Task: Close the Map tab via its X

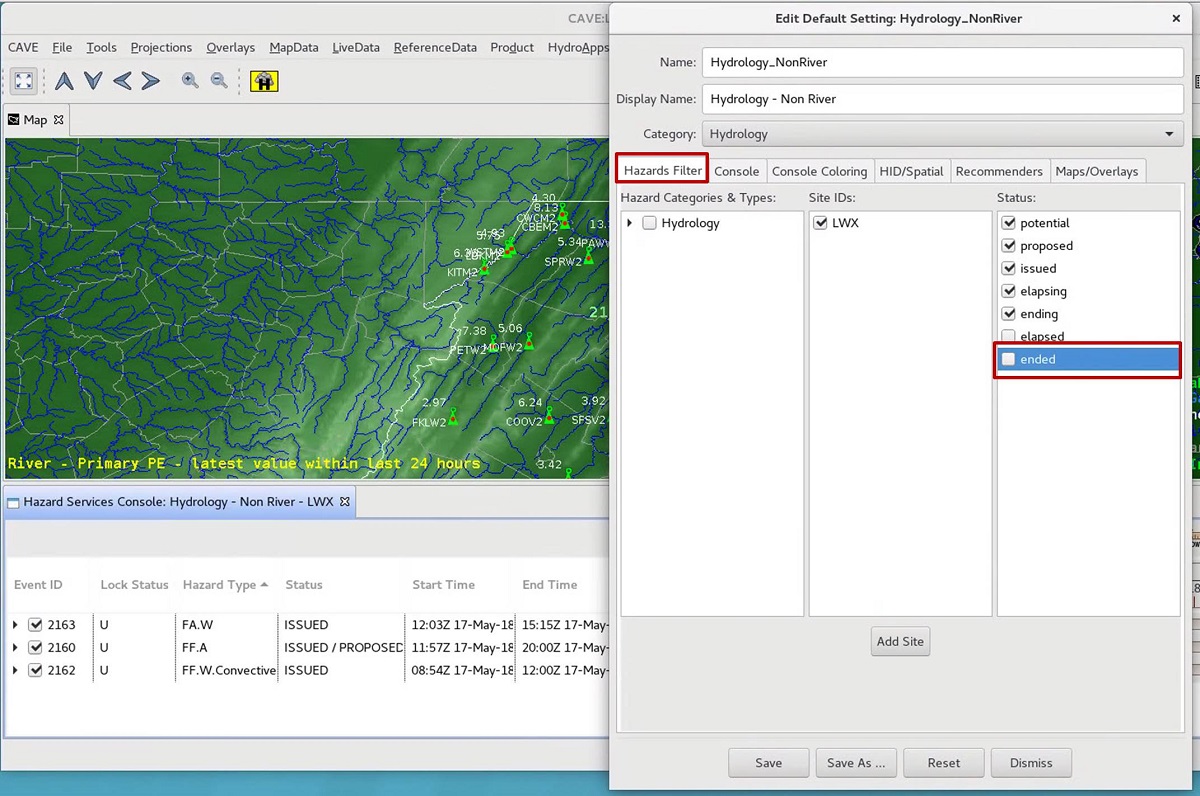Action: pos(58,120)
